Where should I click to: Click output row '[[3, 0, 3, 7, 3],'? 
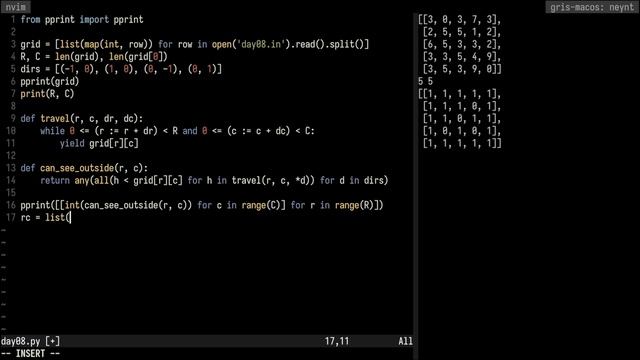[460, 20]
